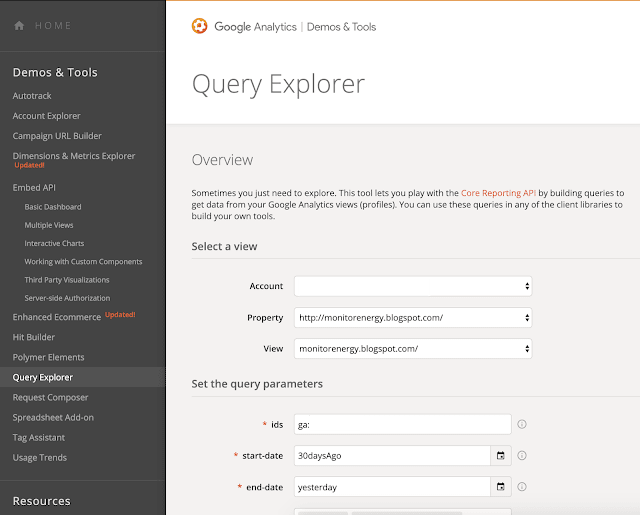Viewport: 640px width, 515px height.
Task: Click the Select a view heading
Action: (224, 246)
